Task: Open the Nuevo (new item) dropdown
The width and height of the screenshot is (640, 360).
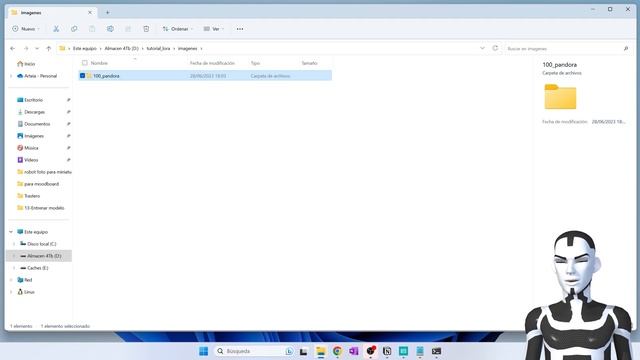Action: [26, 29]
